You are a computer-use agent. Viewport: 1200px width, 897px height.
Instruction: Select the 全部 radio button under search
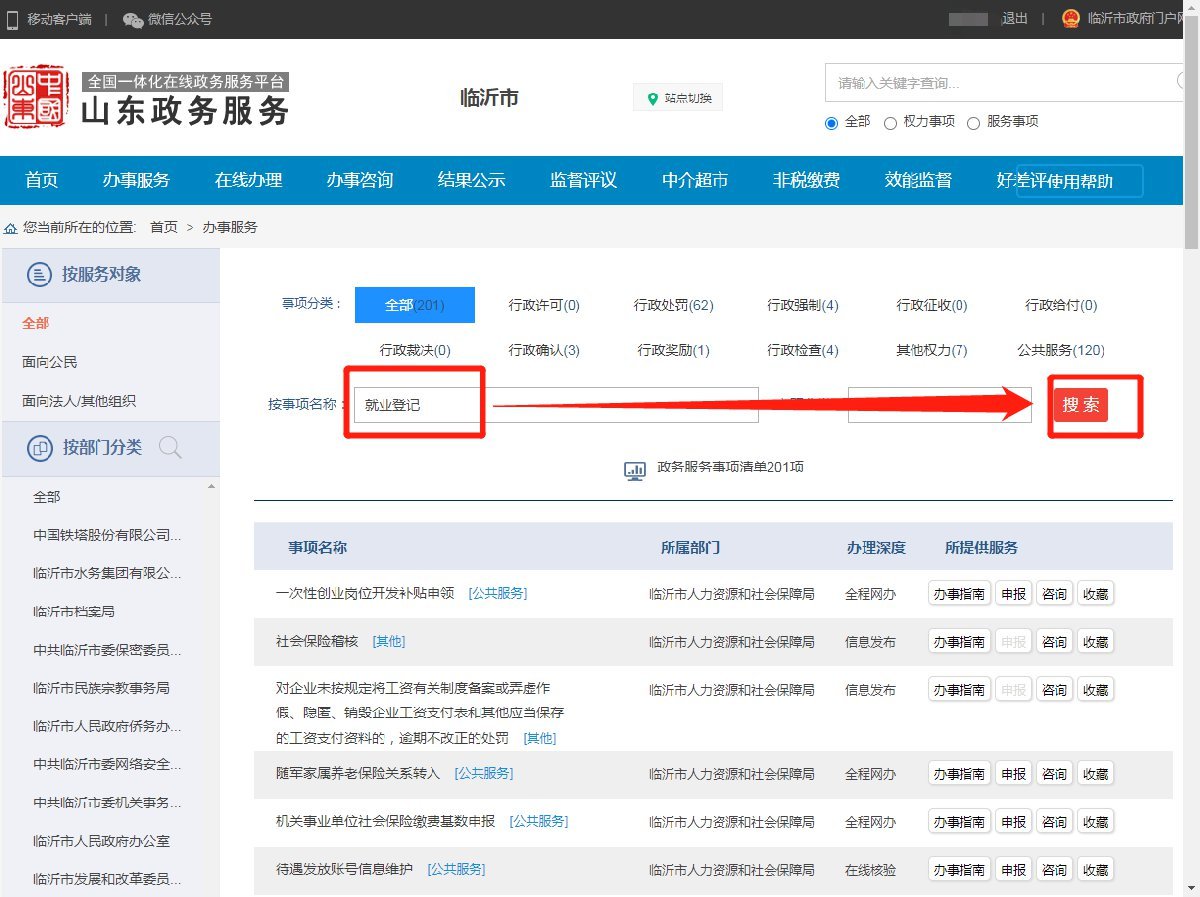[831, 123]
